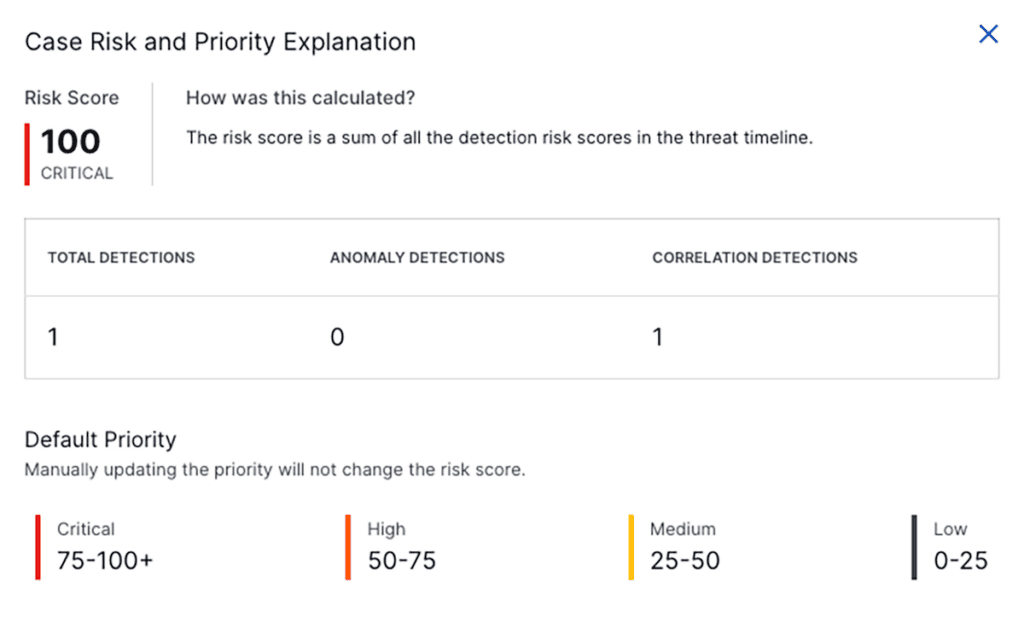1024x622 pixels.
Task: Click the correlation detections value 1
Action: (x=657, y=337)
